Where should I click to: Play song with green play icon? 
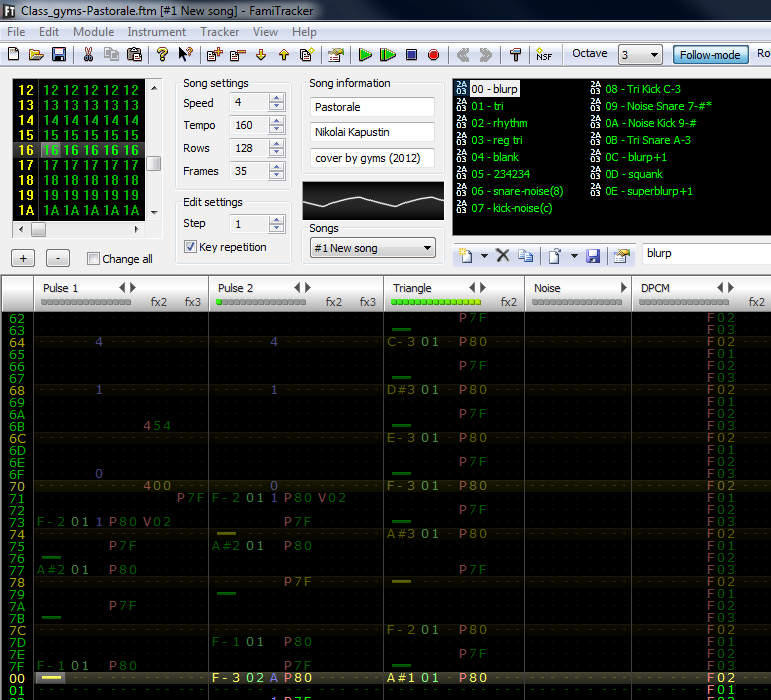(x=365, y=55)
